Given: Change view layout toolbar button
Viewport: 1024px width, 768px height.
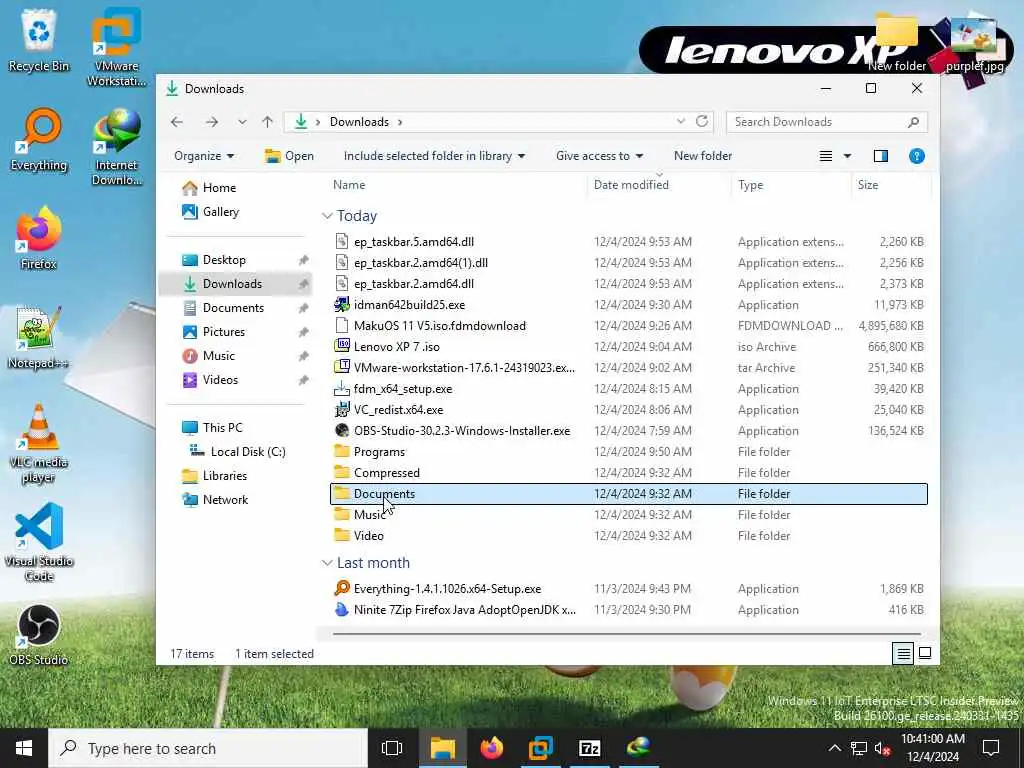Looking at the screenshot, I should pyautogui.click(x=826, y=156).
